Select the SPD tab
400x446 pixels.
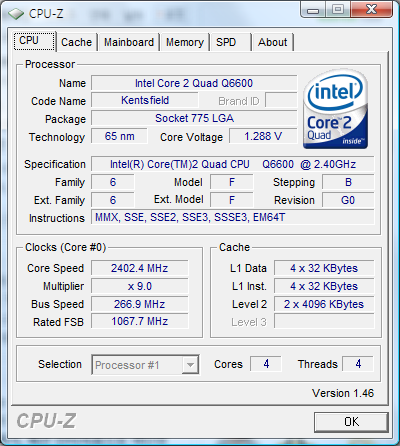pyautogui.click(x=230, y=42)
